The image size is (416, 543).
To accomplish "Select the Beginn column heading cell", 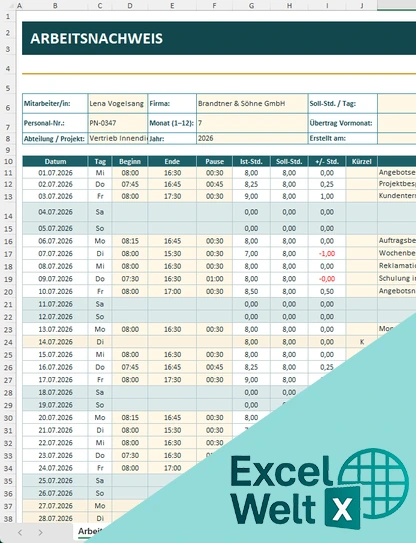I will point(130,161).
